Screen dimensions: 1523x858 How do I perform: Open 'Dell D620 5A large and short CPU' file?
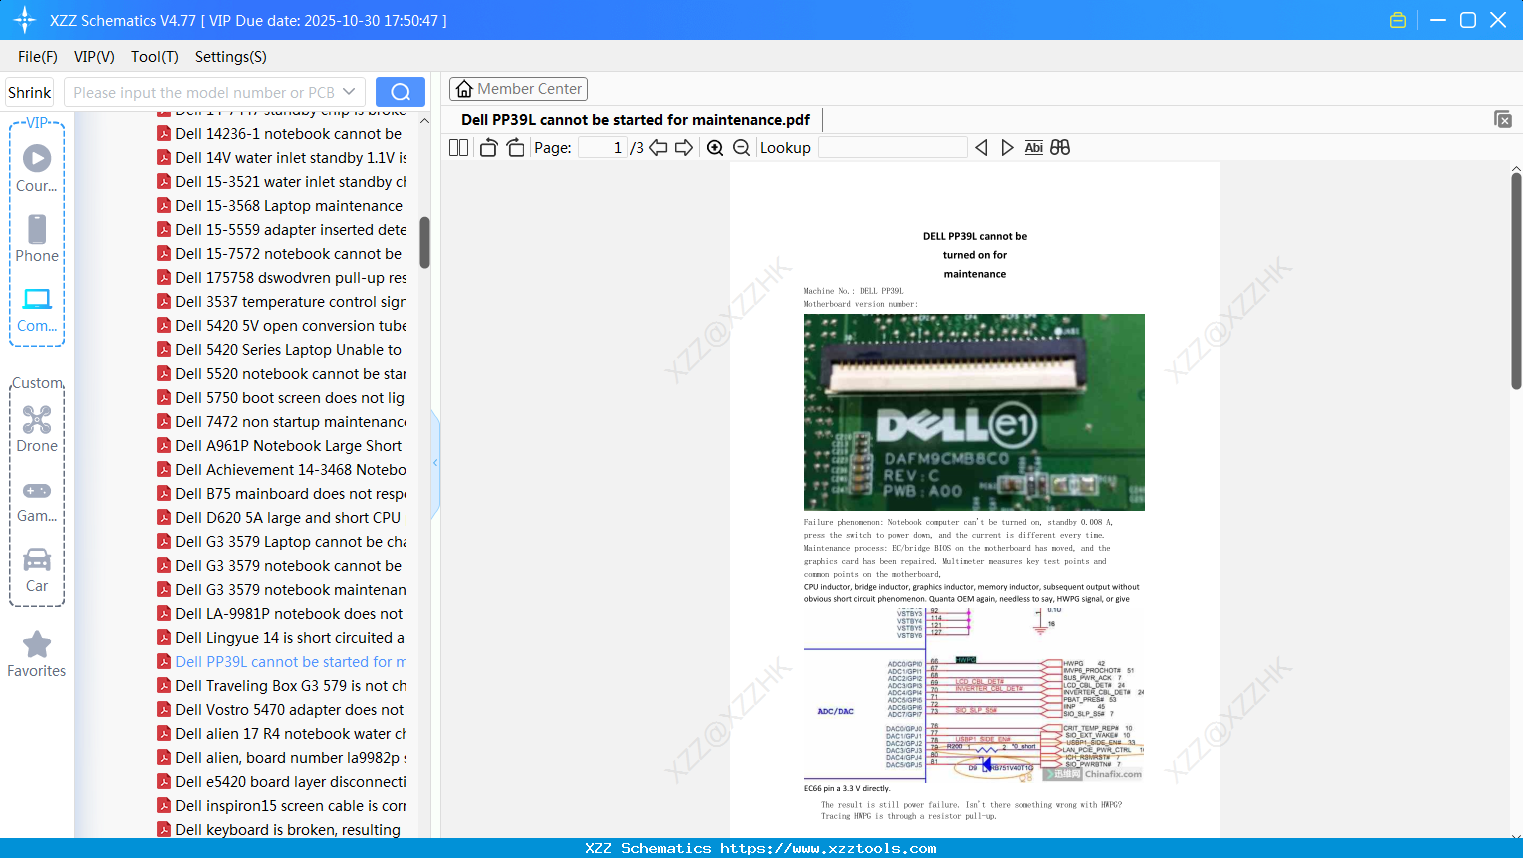point(281,518)
